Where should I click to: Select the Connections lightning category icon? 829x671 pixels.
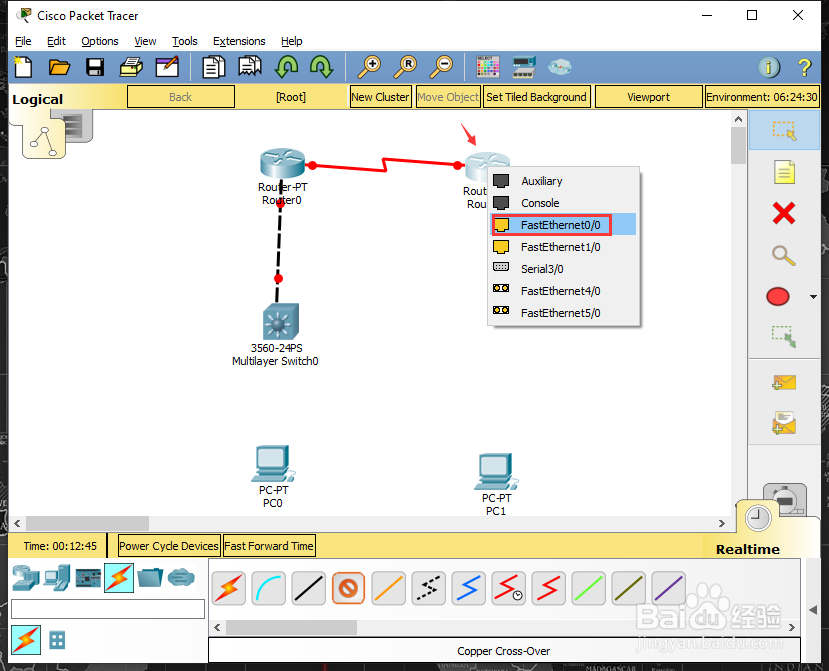point(119,577)
